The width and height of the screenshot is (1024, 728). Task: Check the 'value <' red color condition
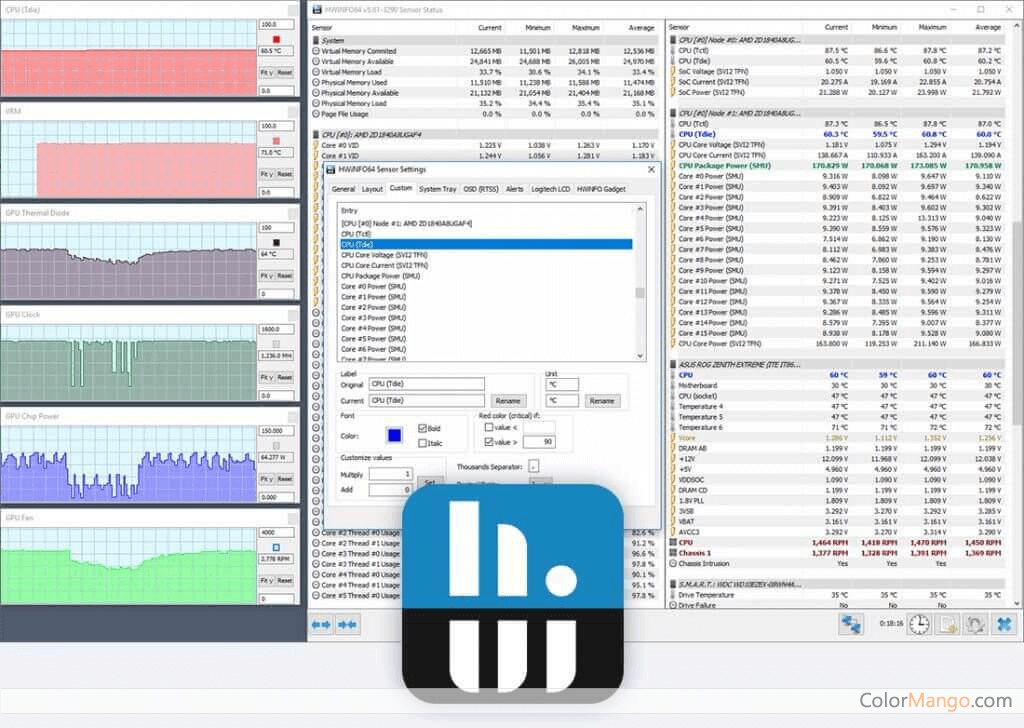pos(488,427)
